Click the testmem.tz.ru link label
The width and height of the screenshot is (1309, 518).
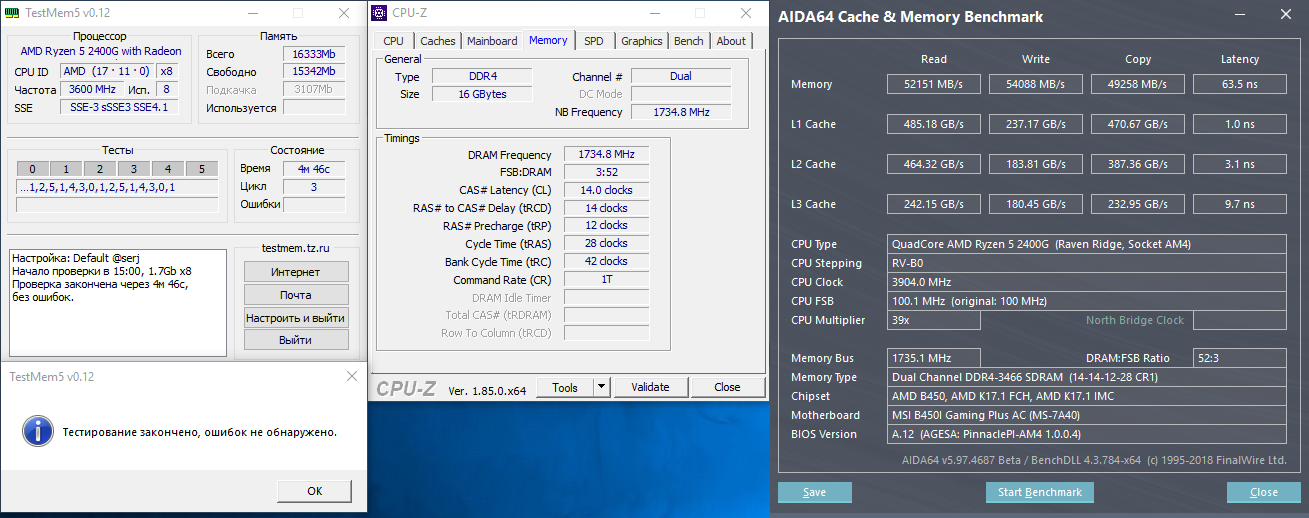[x=295, y=248]
